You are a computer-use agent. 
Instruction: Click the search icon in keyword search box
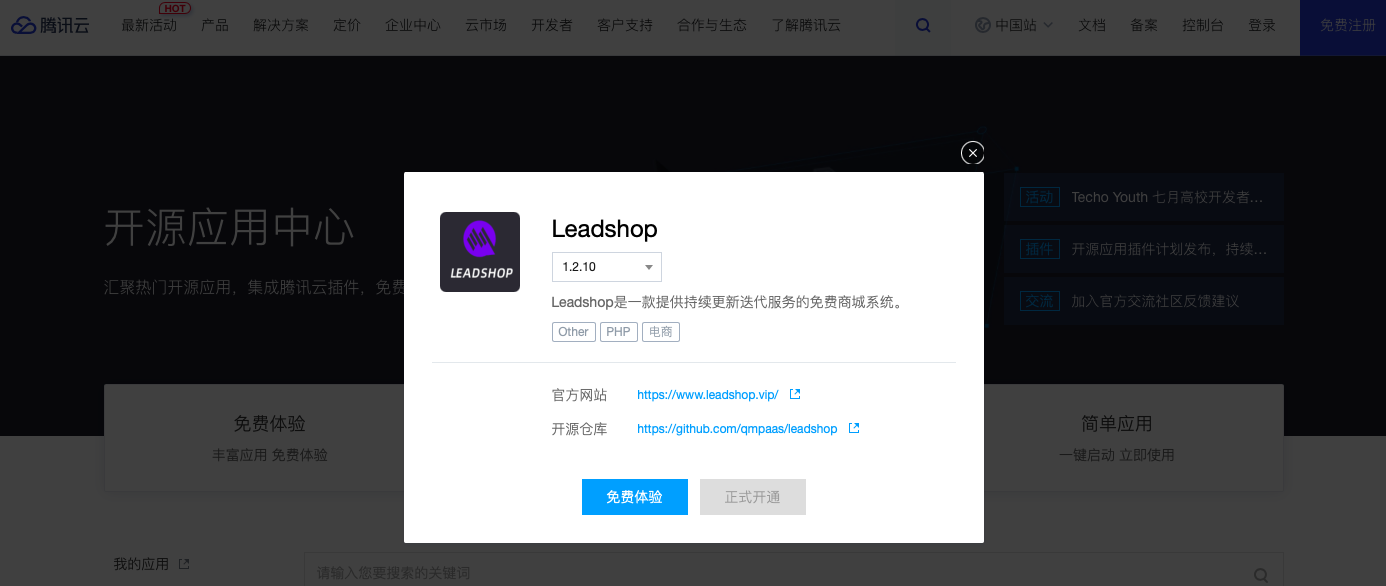coord(1262,574)
